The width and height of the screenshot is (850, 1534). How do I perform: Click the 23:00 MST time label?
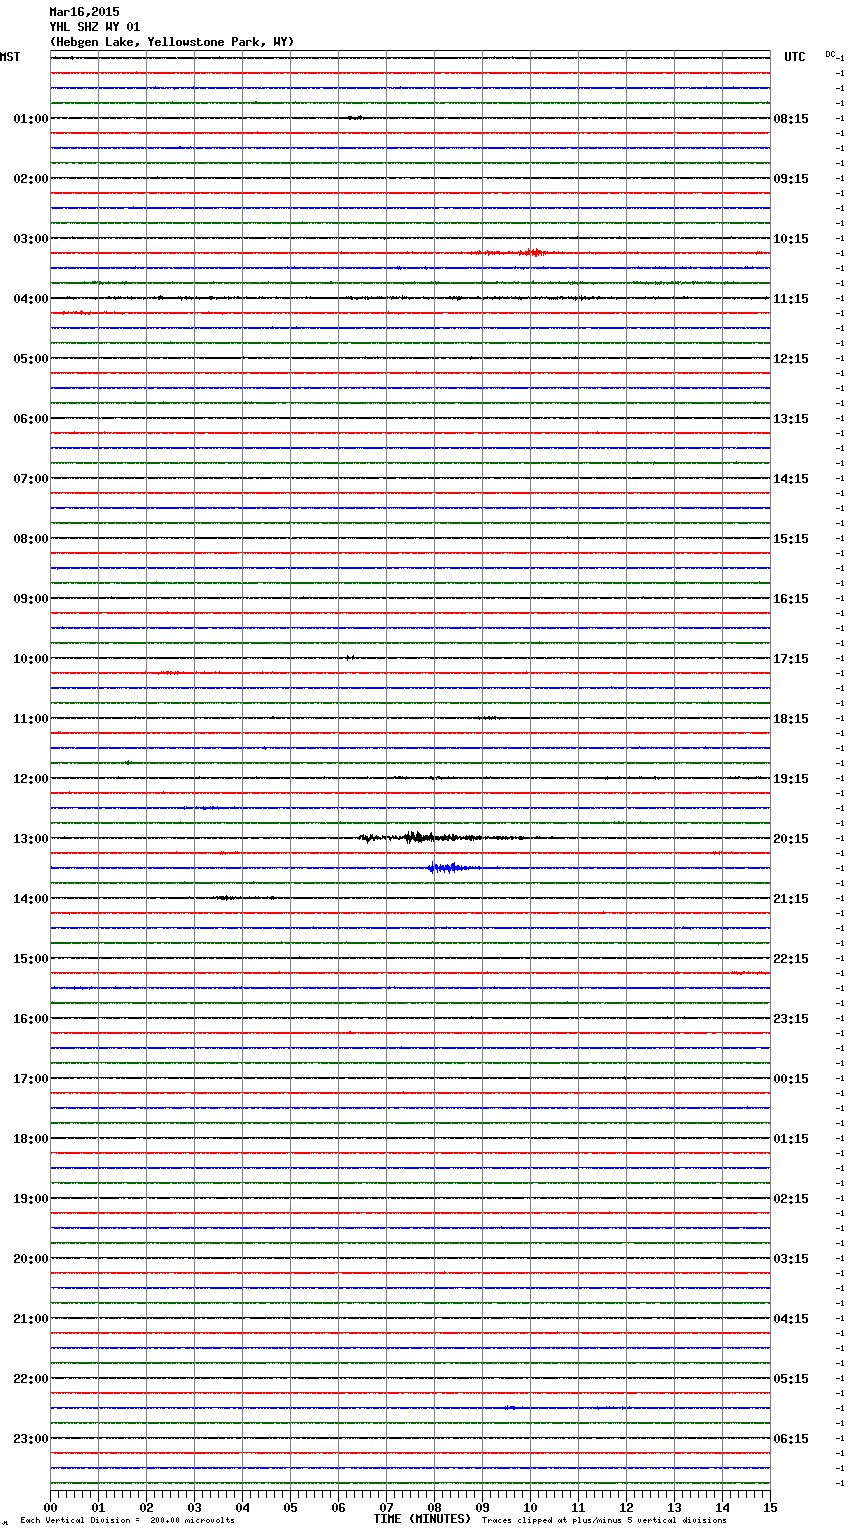pos(31,1439)
